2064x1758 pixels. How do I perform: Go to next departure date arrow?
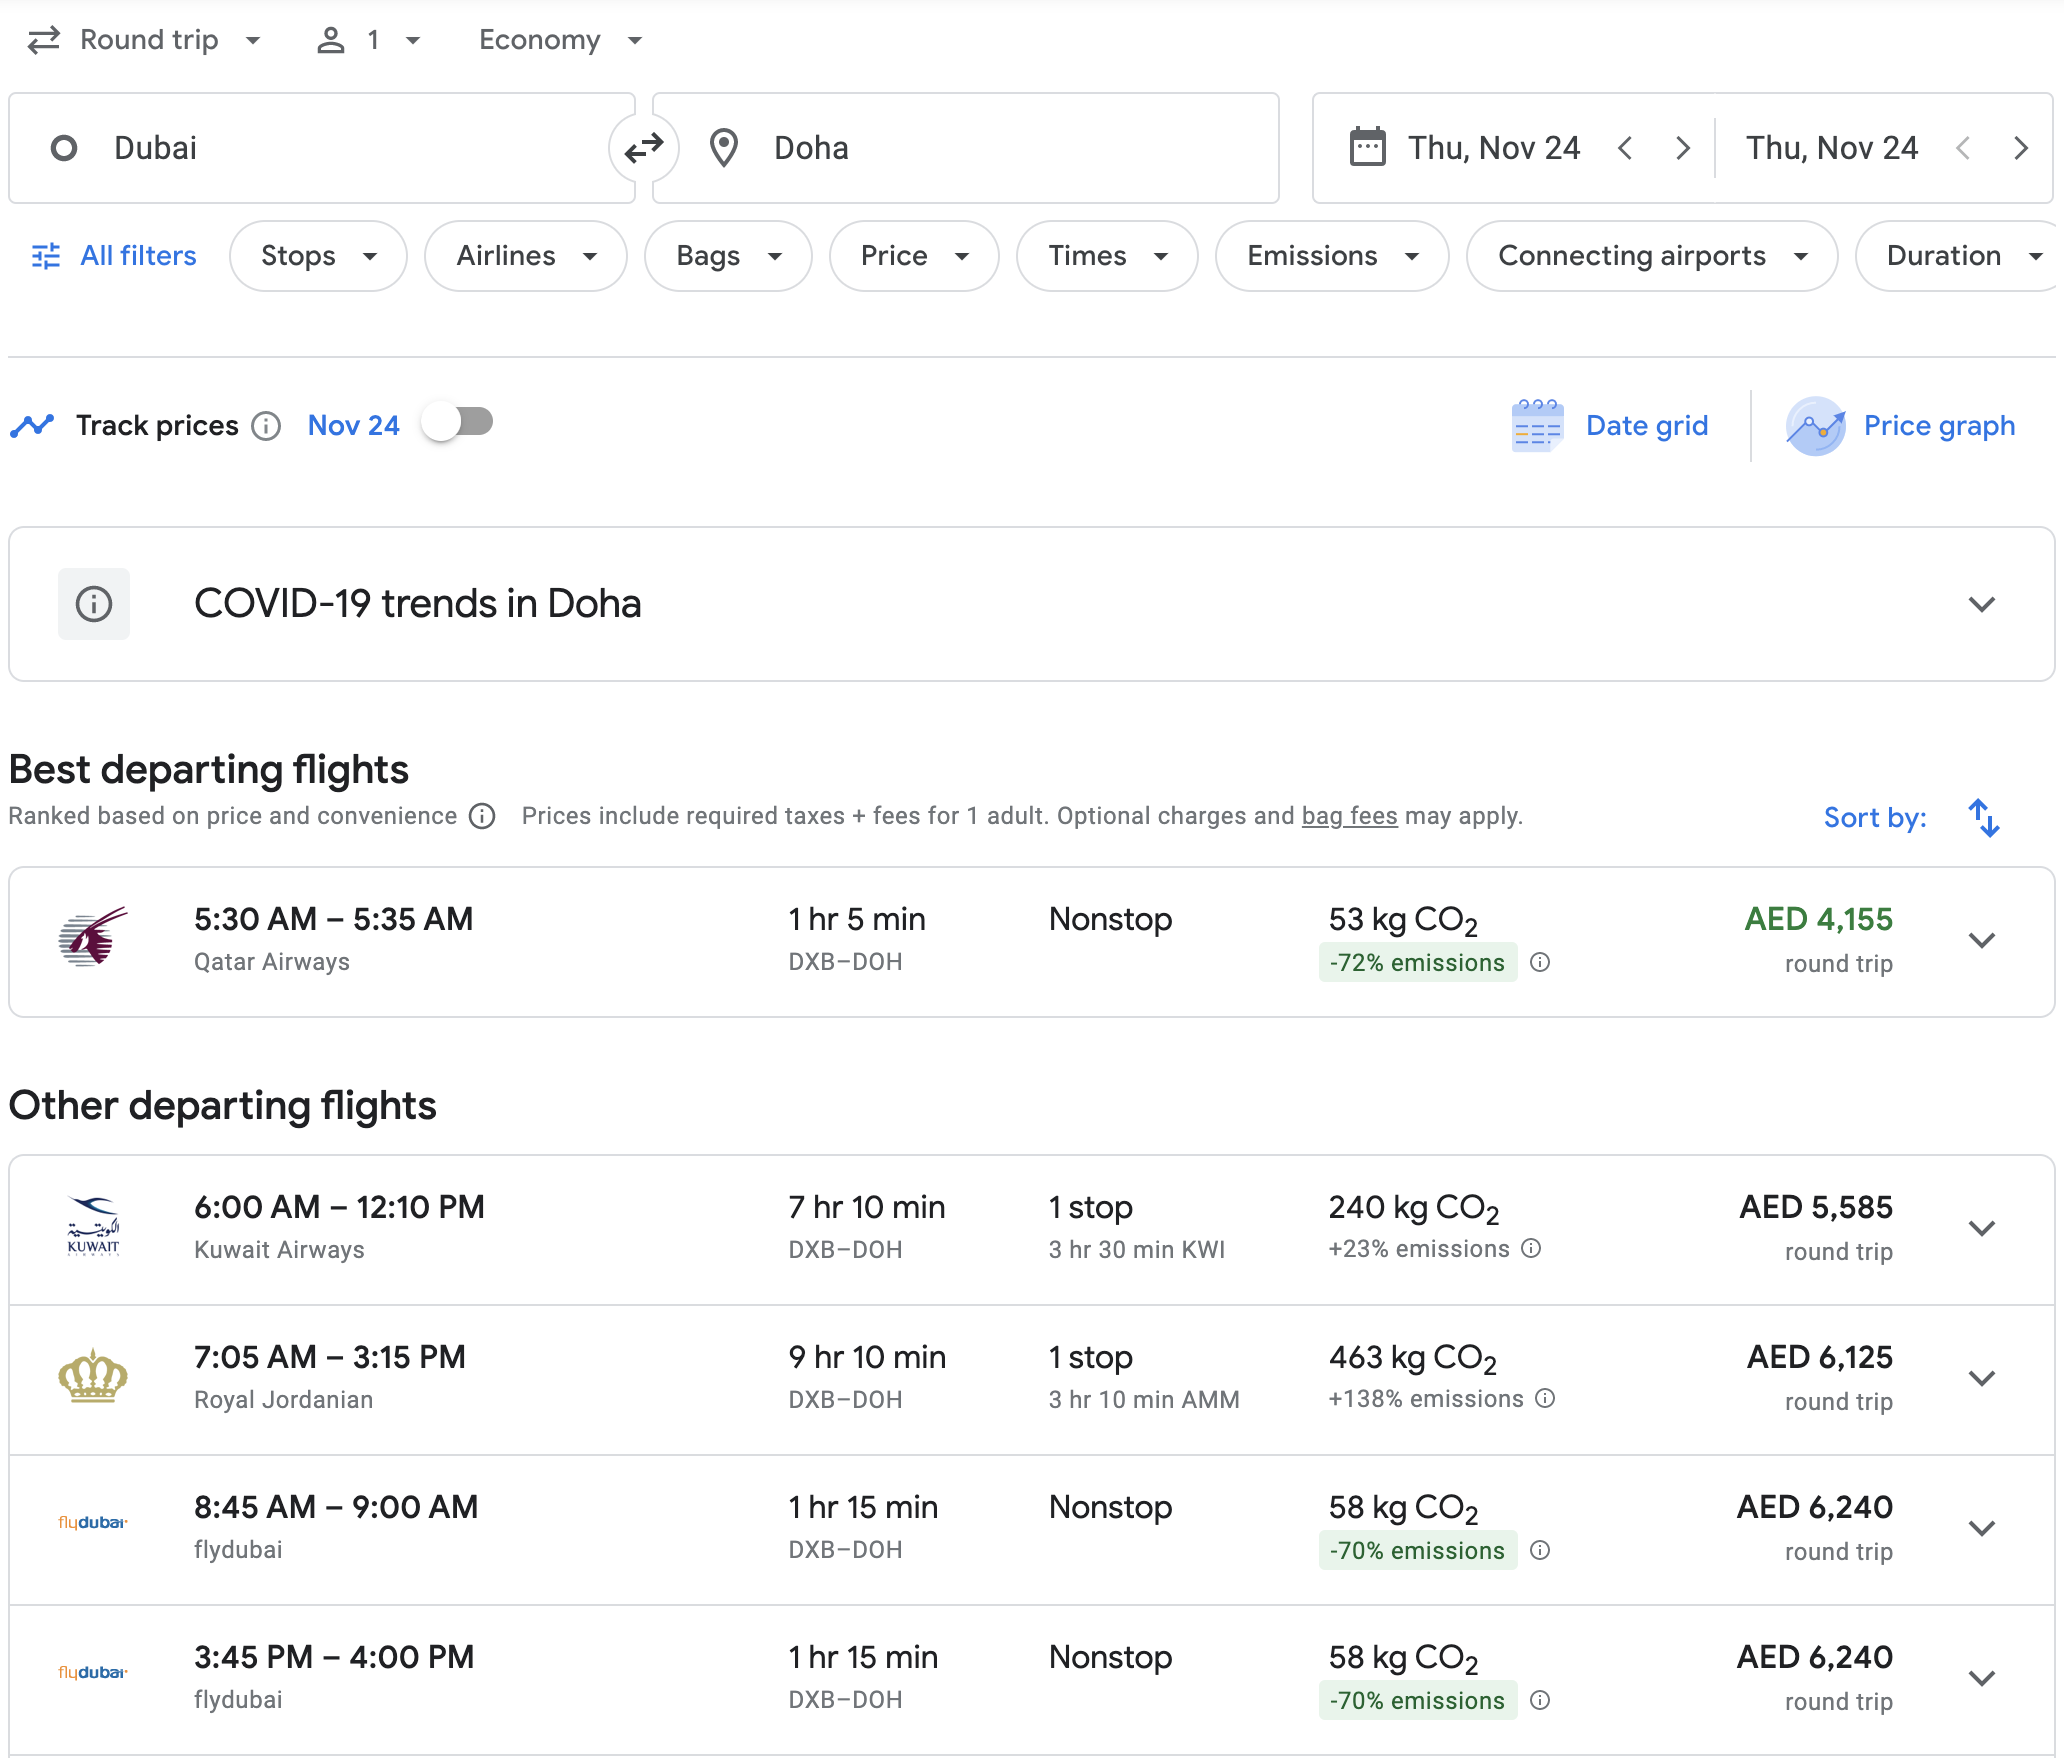[1683, 148]
